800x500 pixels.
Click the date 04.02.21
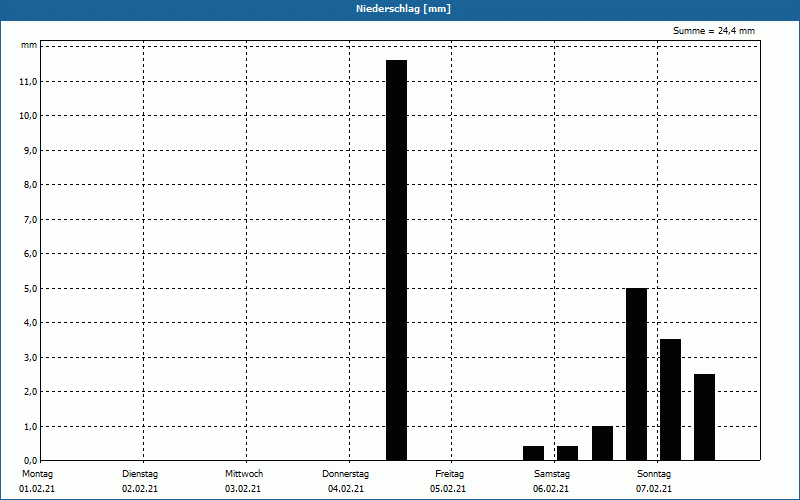346,489
